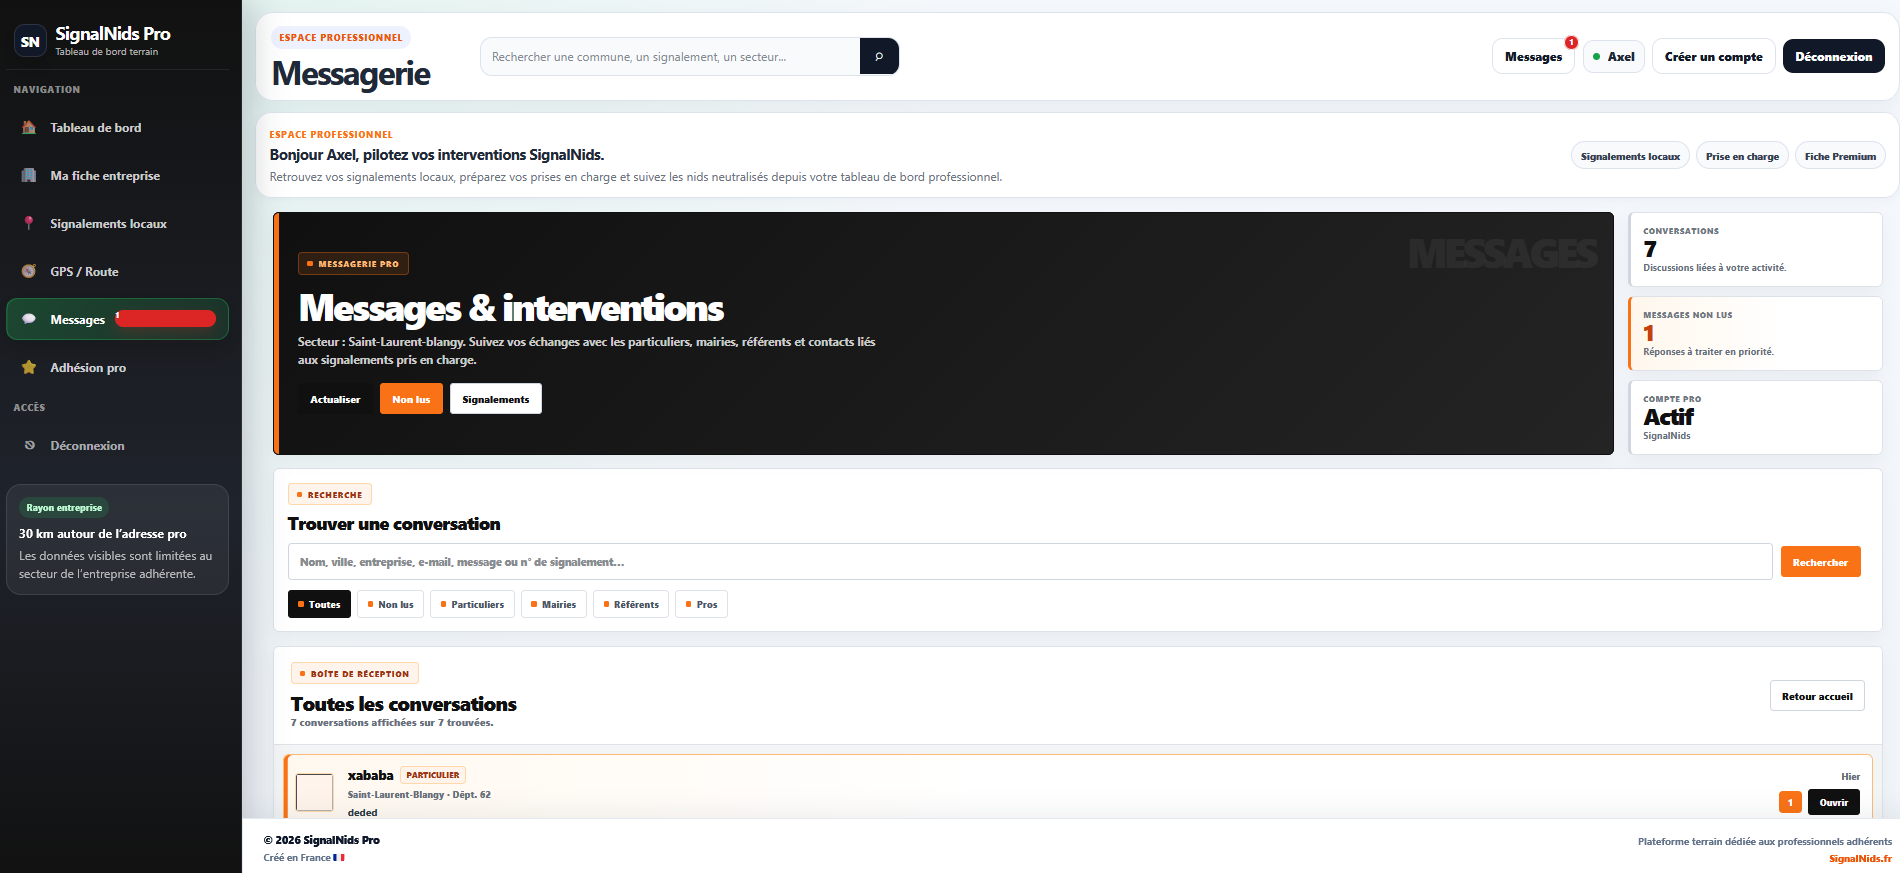
Task: Click the Signalements locaux pin icon
Action: pos(29,224)
